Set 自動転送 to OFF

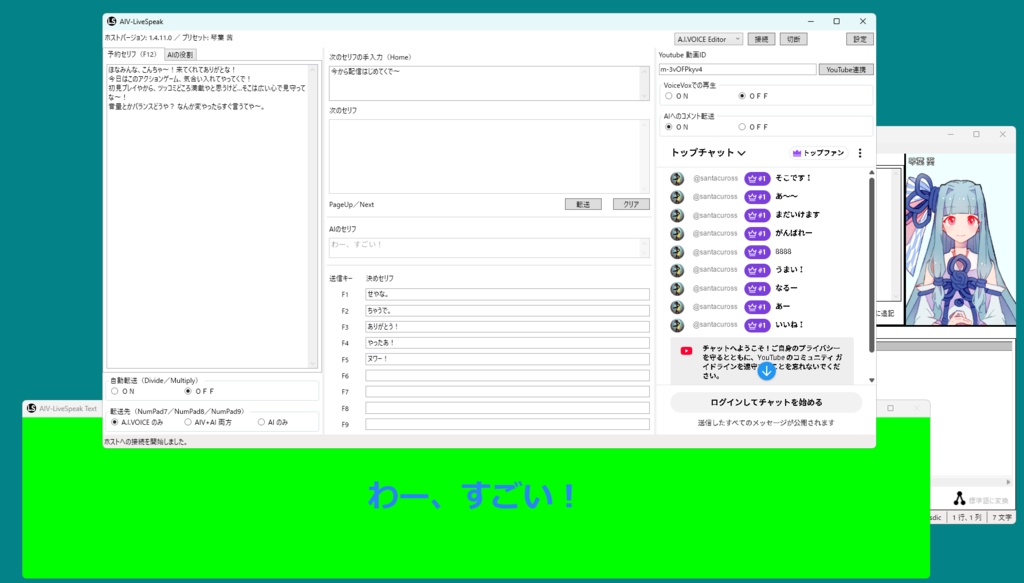188,391
